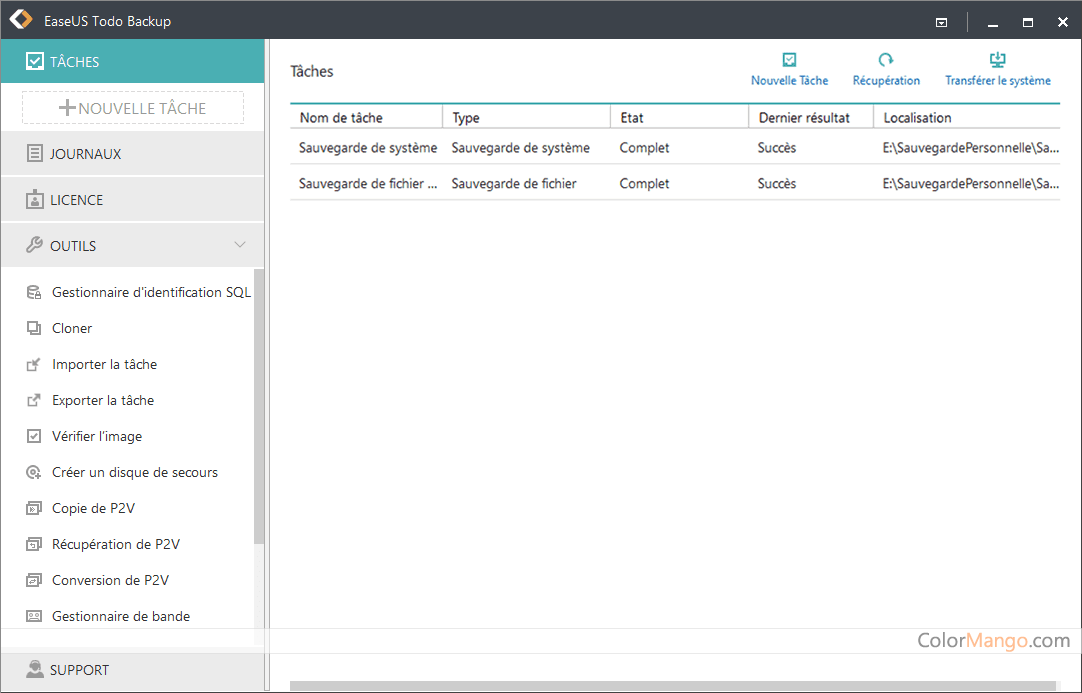Screen dimensions: 1082x693
Task: Choose Exporter la tâche label
Action: 103,400
